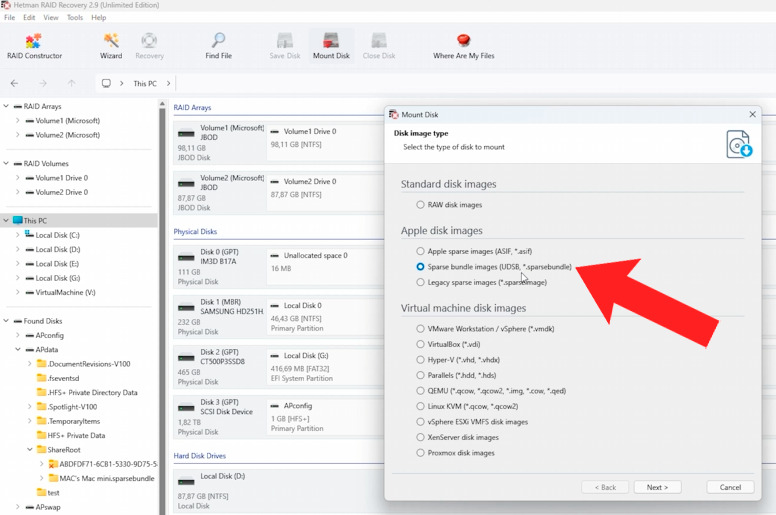This screenshot has width=776, height=515.
Task: Open the RAID Constructor tool
Action: point(34,46)
